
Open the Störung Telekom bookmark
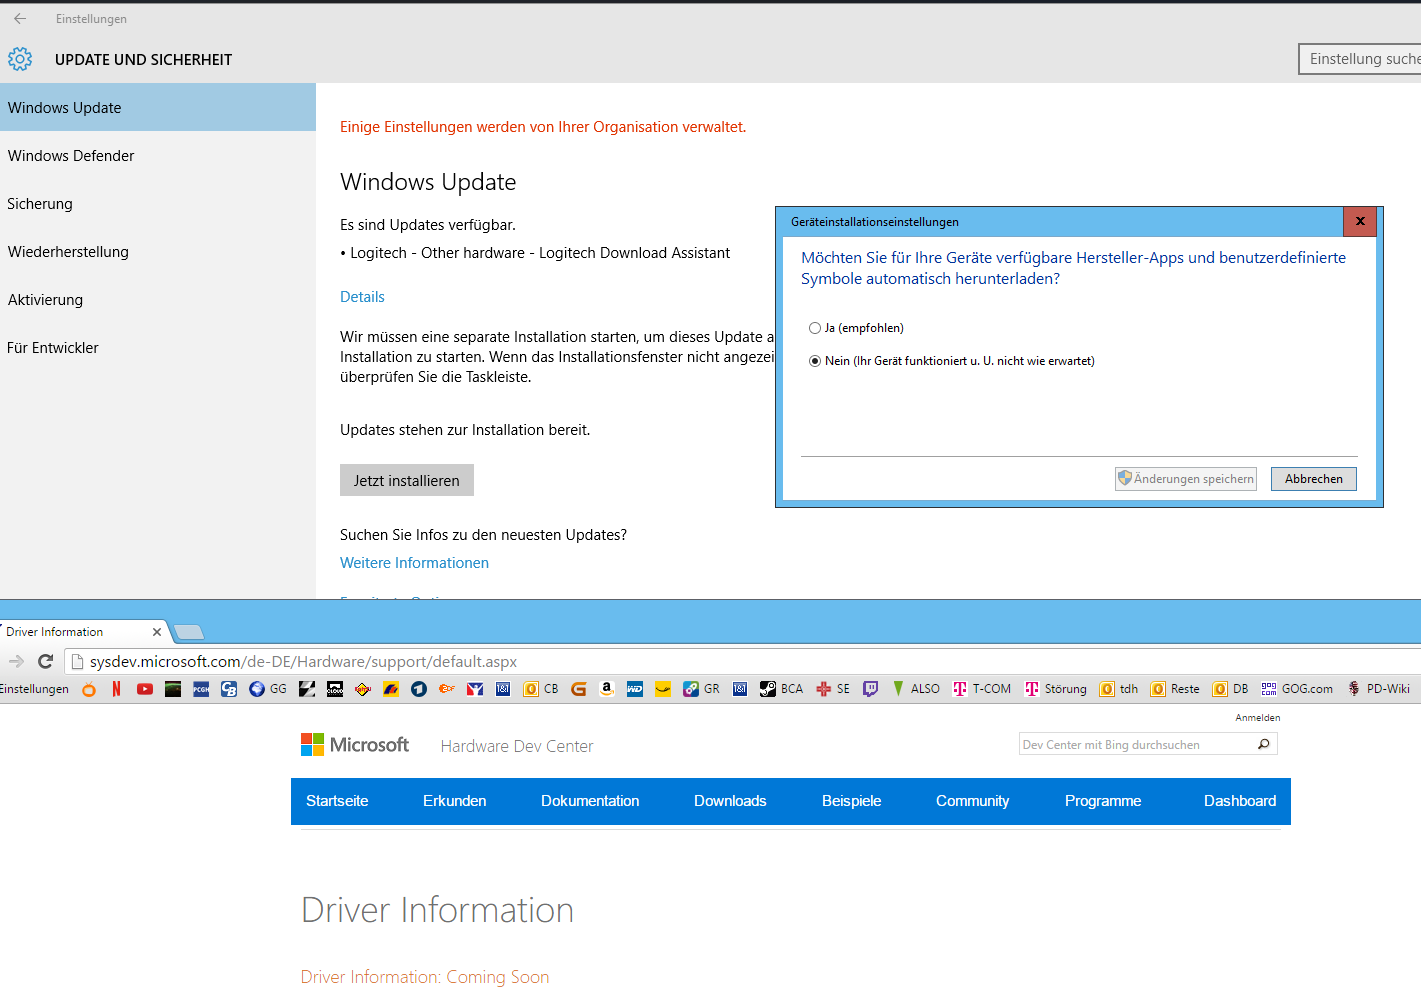1055,689
